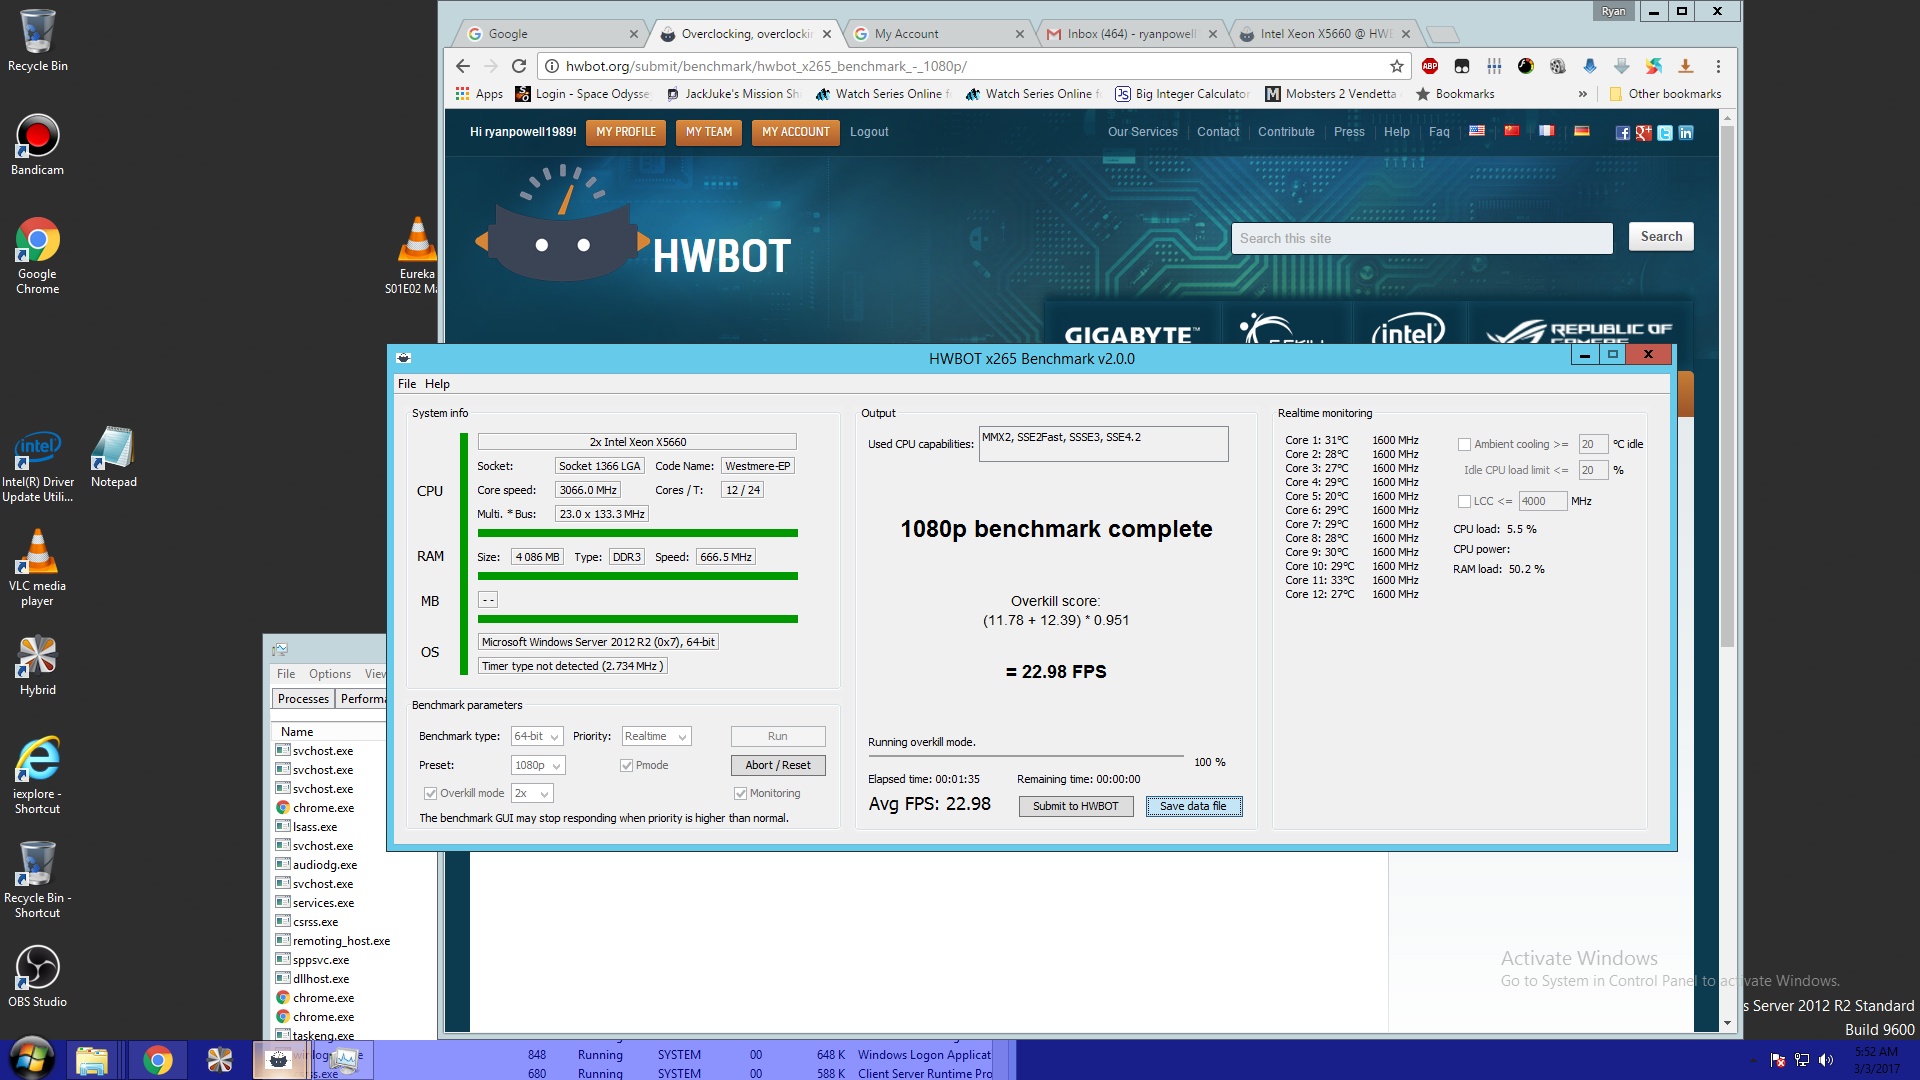Open HWBOT's Twitter icon
Image resolution: width=1920 pixels, height=1080 pixels.
(1664, 132)
